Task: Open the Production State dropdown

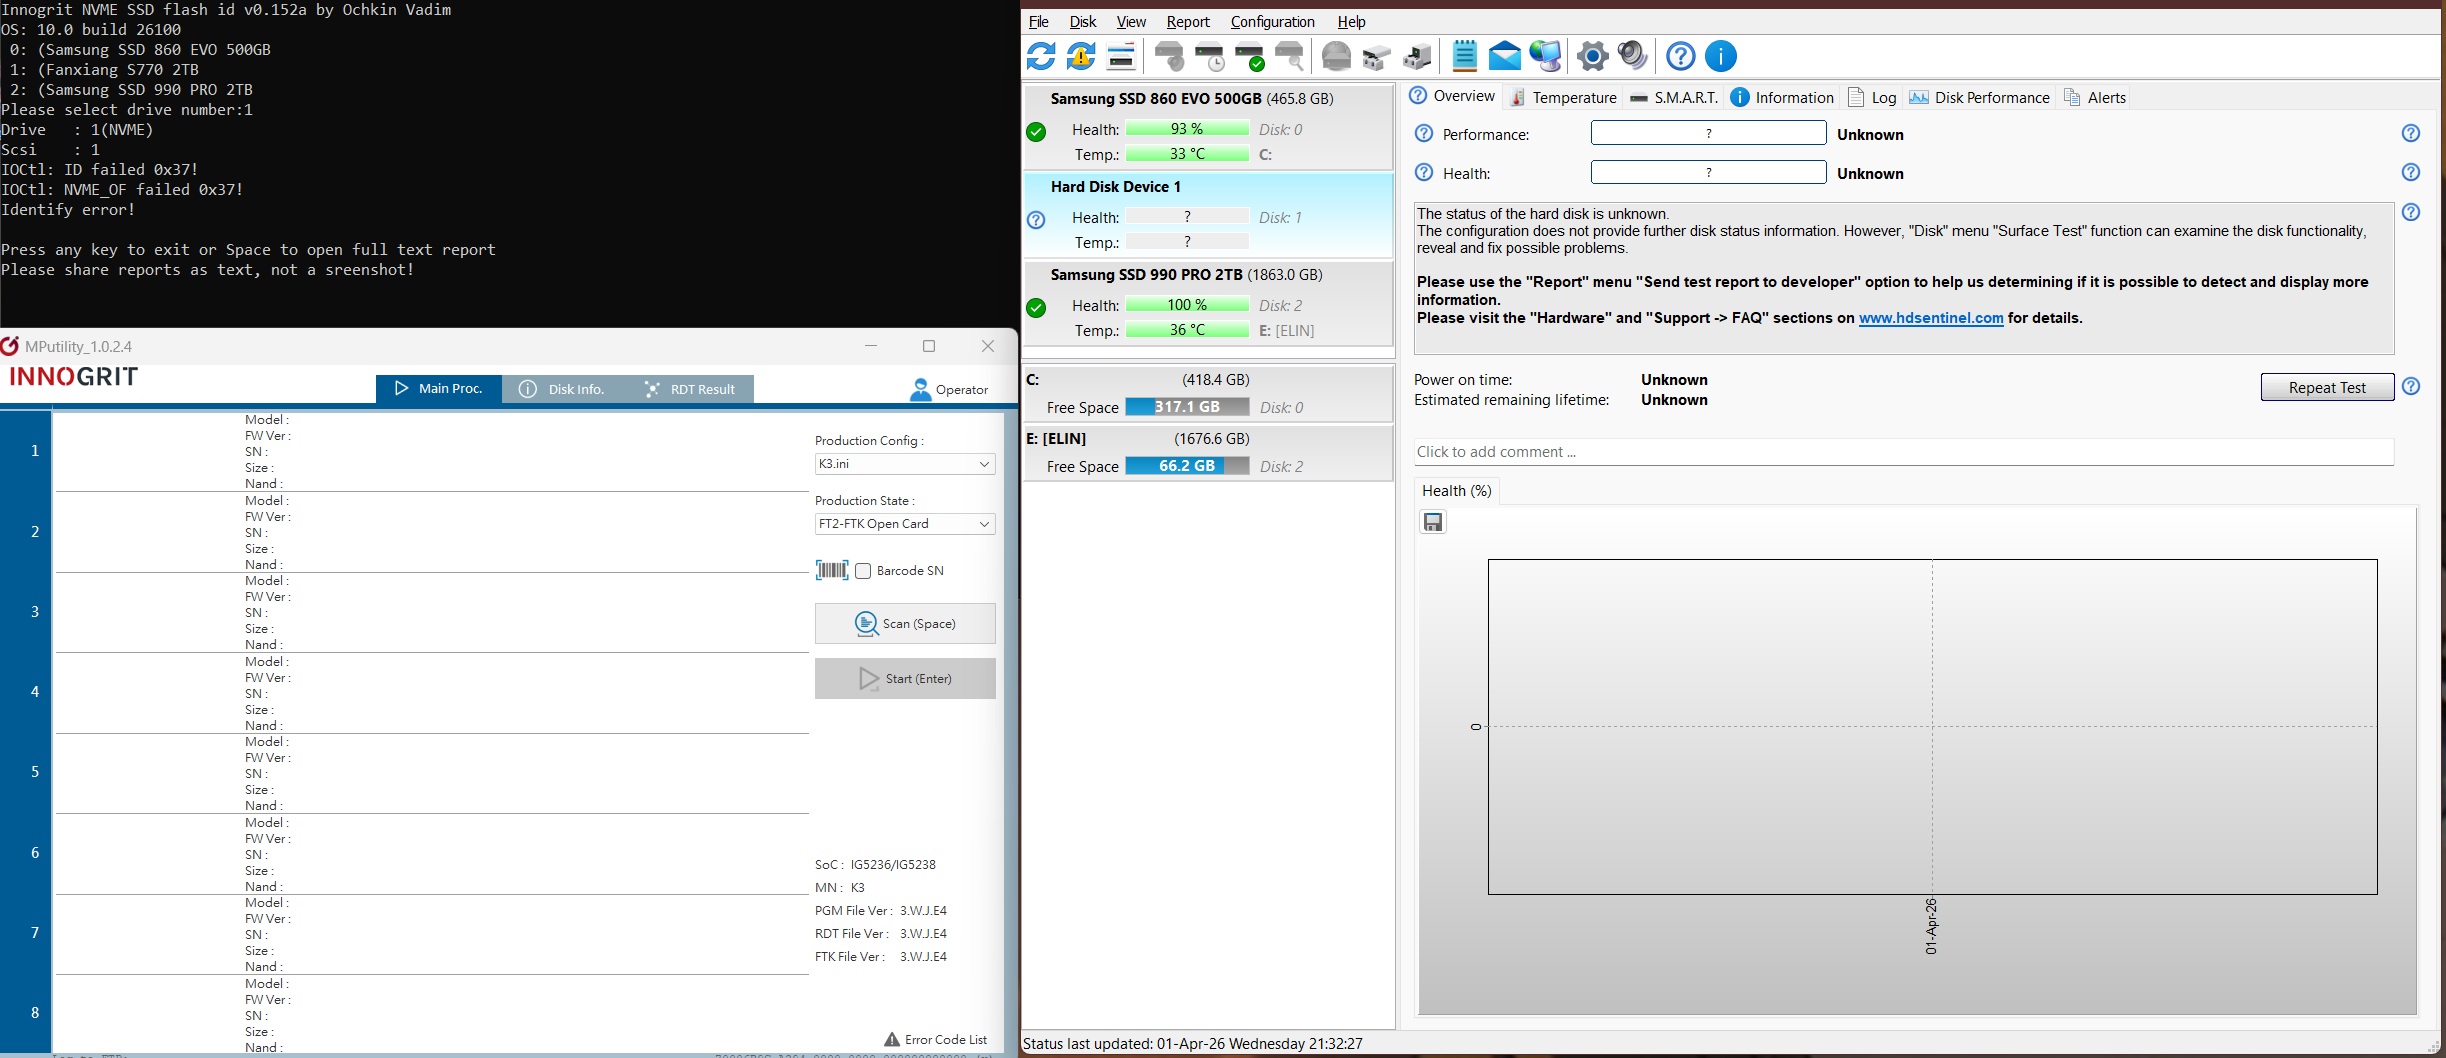Action: point(905,524)
